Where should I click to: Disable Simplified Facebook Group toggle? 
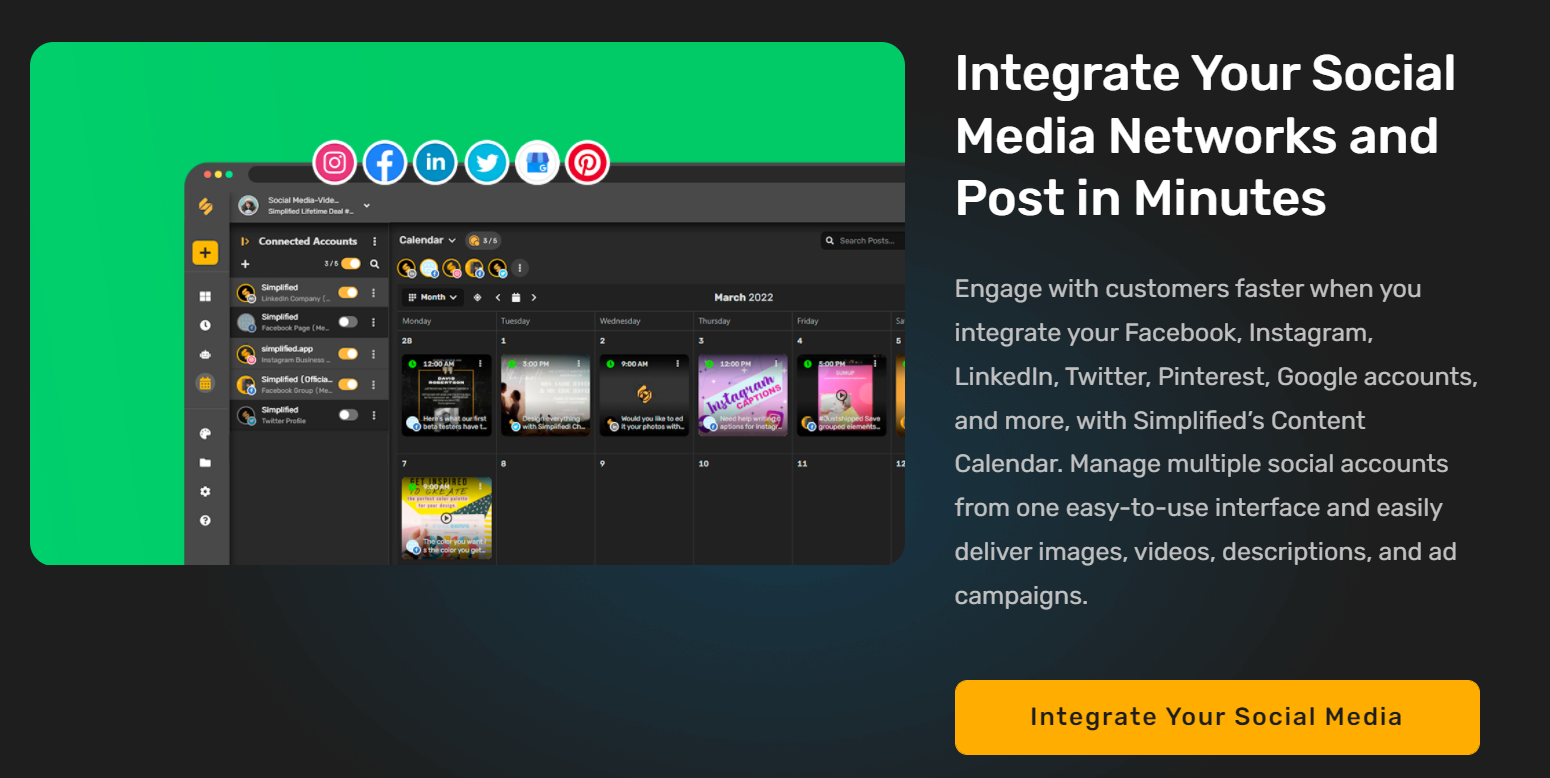[x=348, y=384]
